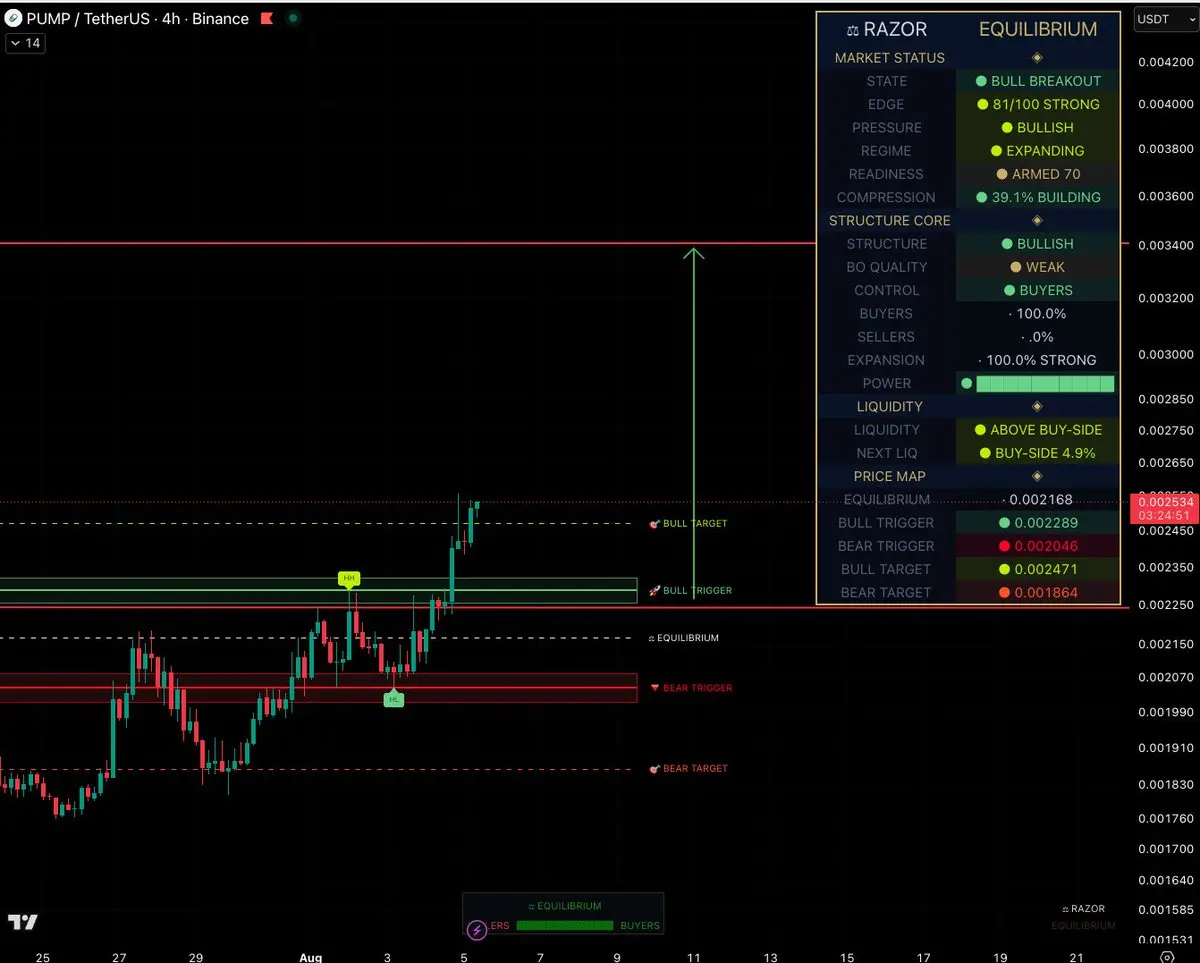Image resolution: width=1200 pixels, height=963 pixels.
Task: Expand the 14 indicators legend chevron
Action: (x=16, y=43)
